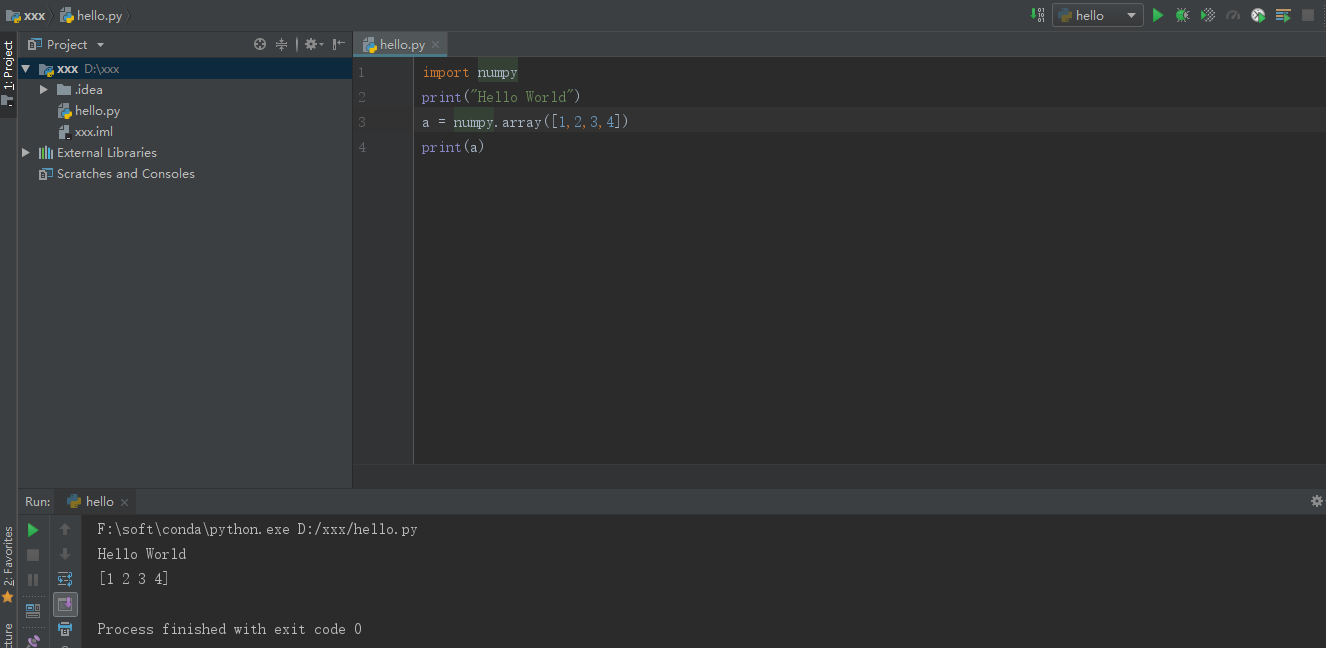This screenshot has width=1326, height=648.
Task: Click the run-with-lines icon in top toolbar
Action: (1283, 15)
